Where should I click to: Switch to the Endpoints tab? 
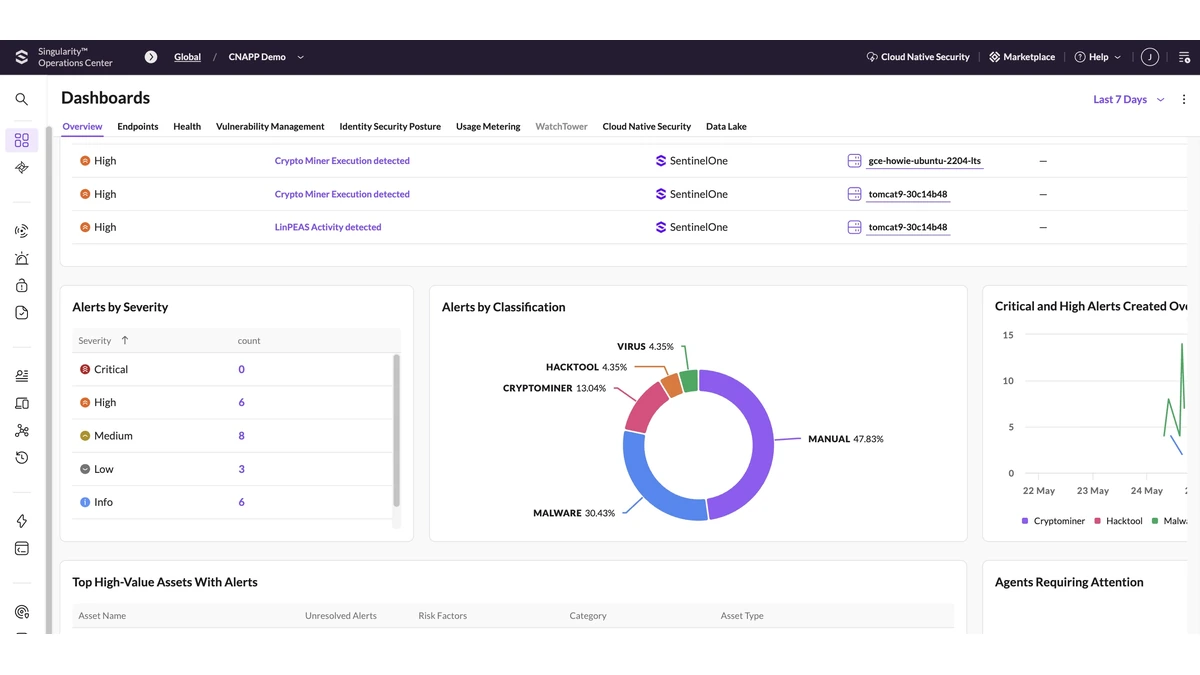(138, 127)
